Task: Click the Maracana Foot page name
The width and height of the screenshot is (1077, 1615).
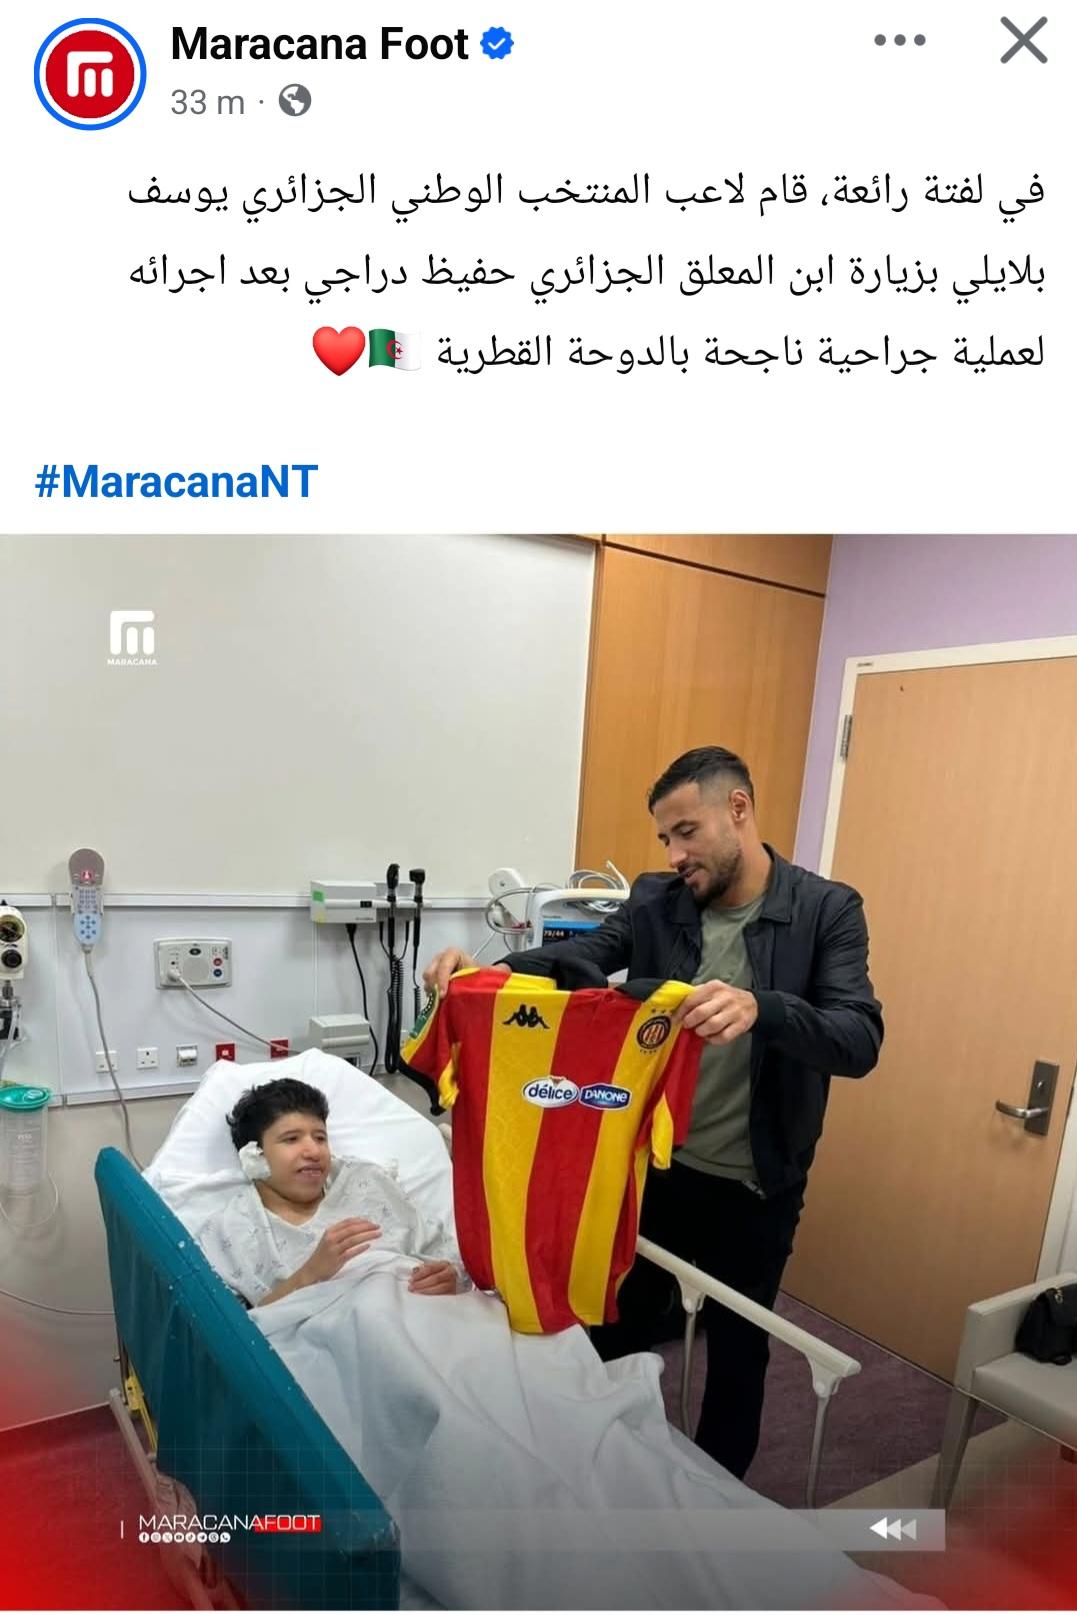Action: coord(320,44)
